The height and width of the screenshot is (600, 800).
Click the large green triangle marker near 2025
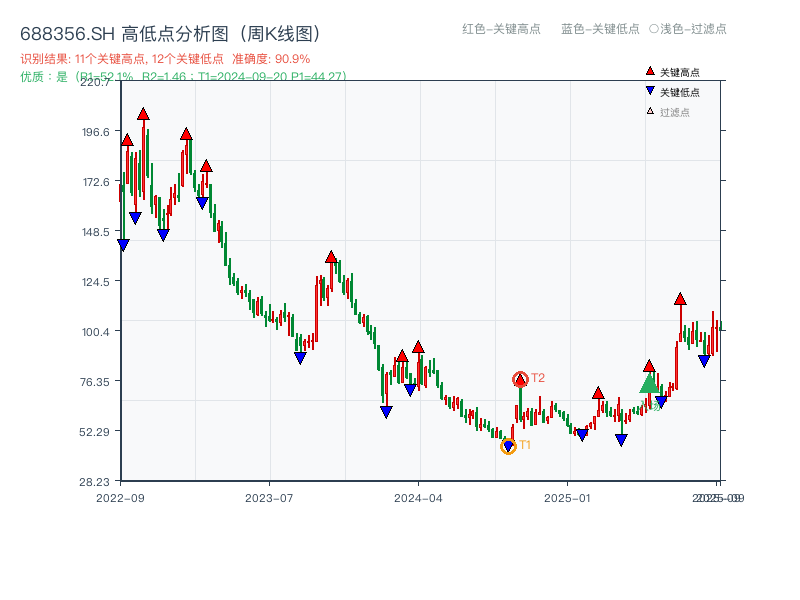[648, 383]
